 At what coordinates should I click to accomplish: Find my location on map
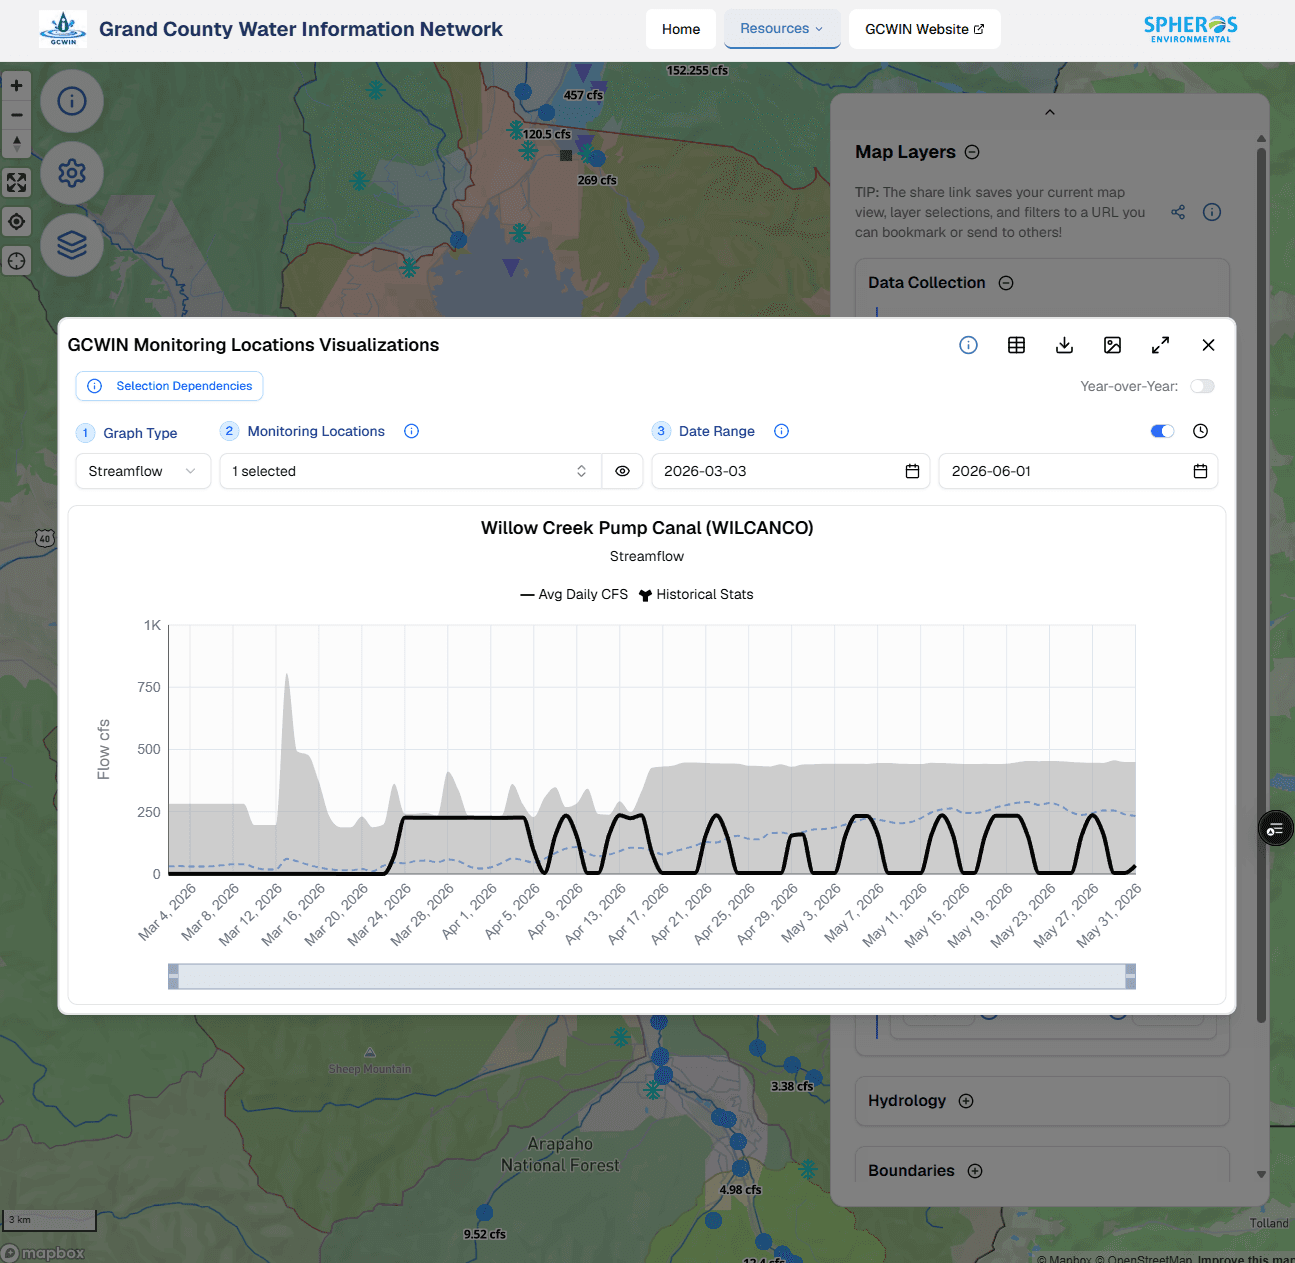[17, 222]
